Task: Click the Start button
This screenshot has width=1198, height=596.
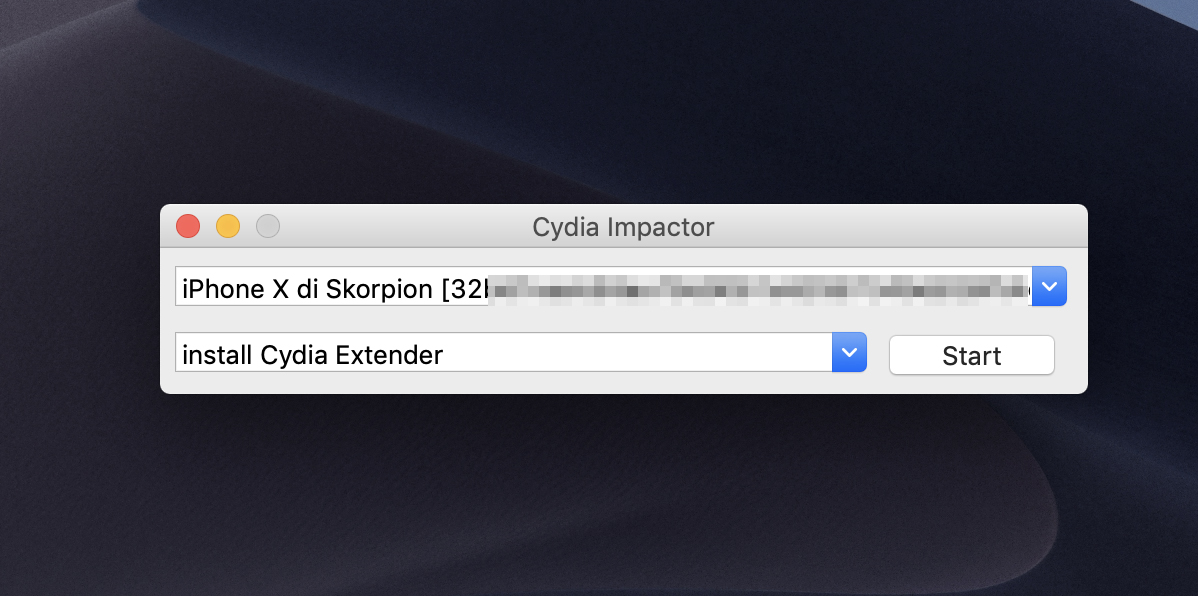Action: (971, 356)
